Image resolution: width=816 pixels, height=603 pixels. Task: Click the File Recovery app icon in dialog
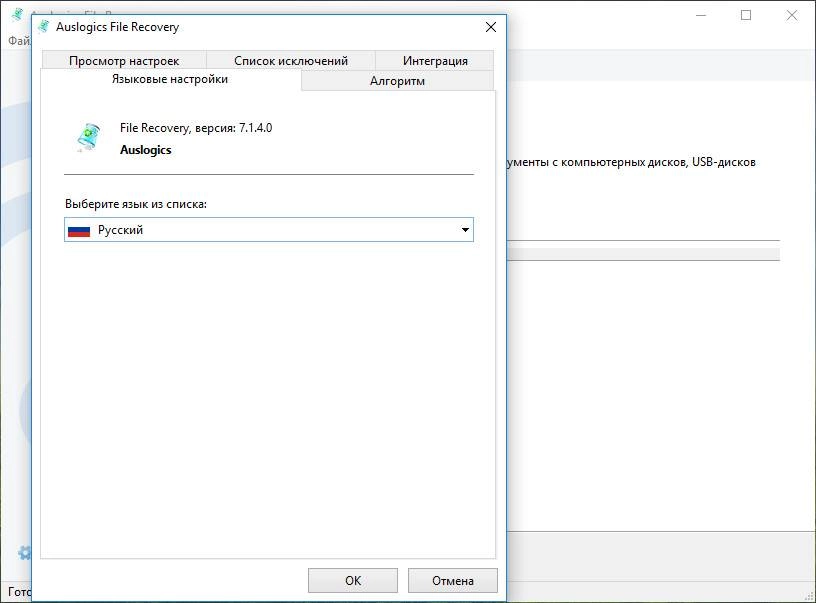(89, 137)
